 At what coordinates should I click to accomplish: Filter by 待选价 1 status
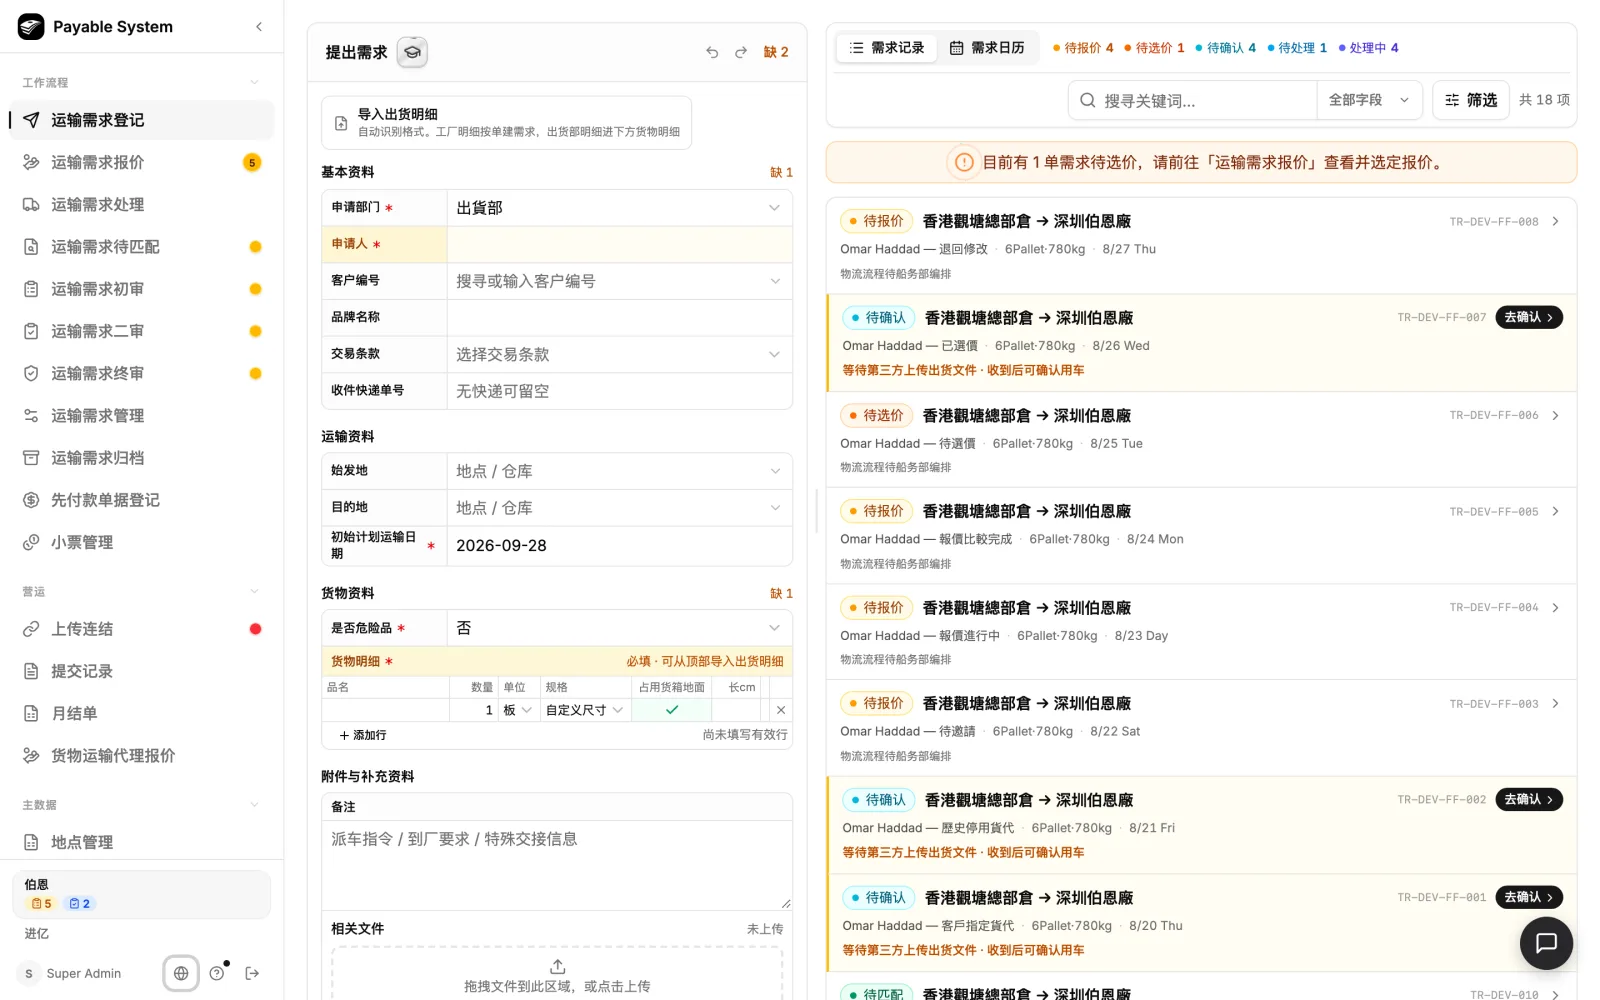[x=1154, y=48]
